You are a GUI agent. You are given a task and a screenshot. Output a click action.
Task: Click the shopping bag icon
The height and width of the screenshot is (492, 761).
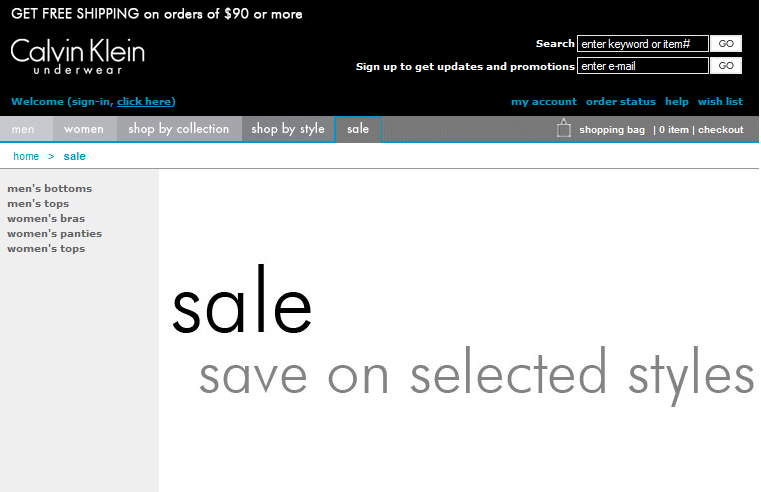(564, 128)
